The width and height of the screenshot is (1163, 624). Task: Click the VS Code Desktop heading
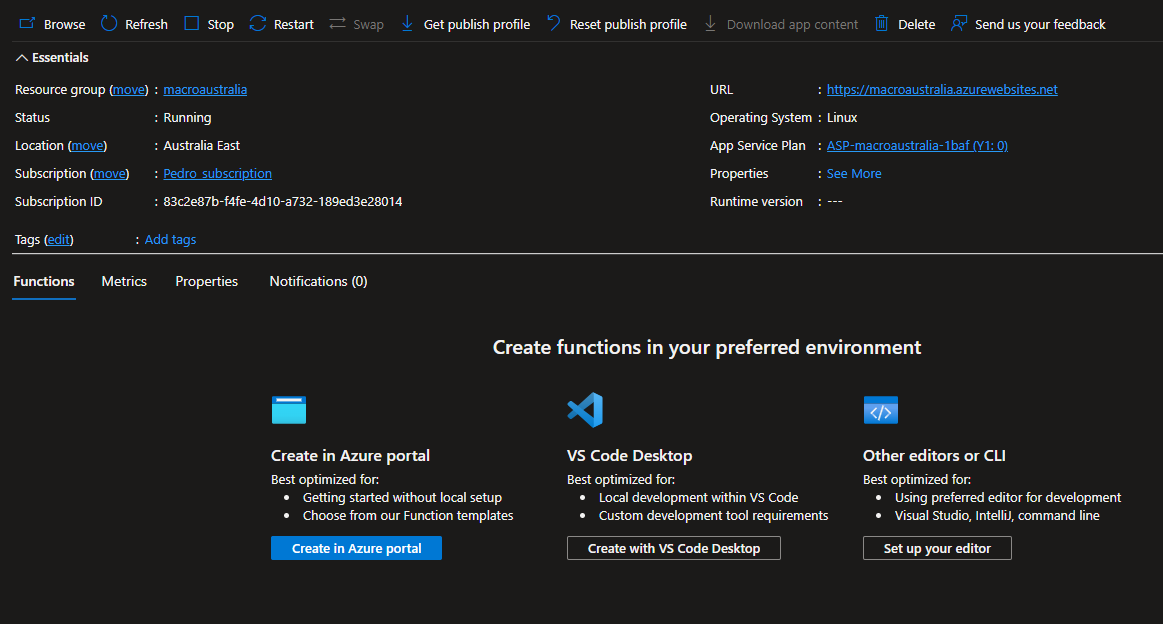[629, 456]
